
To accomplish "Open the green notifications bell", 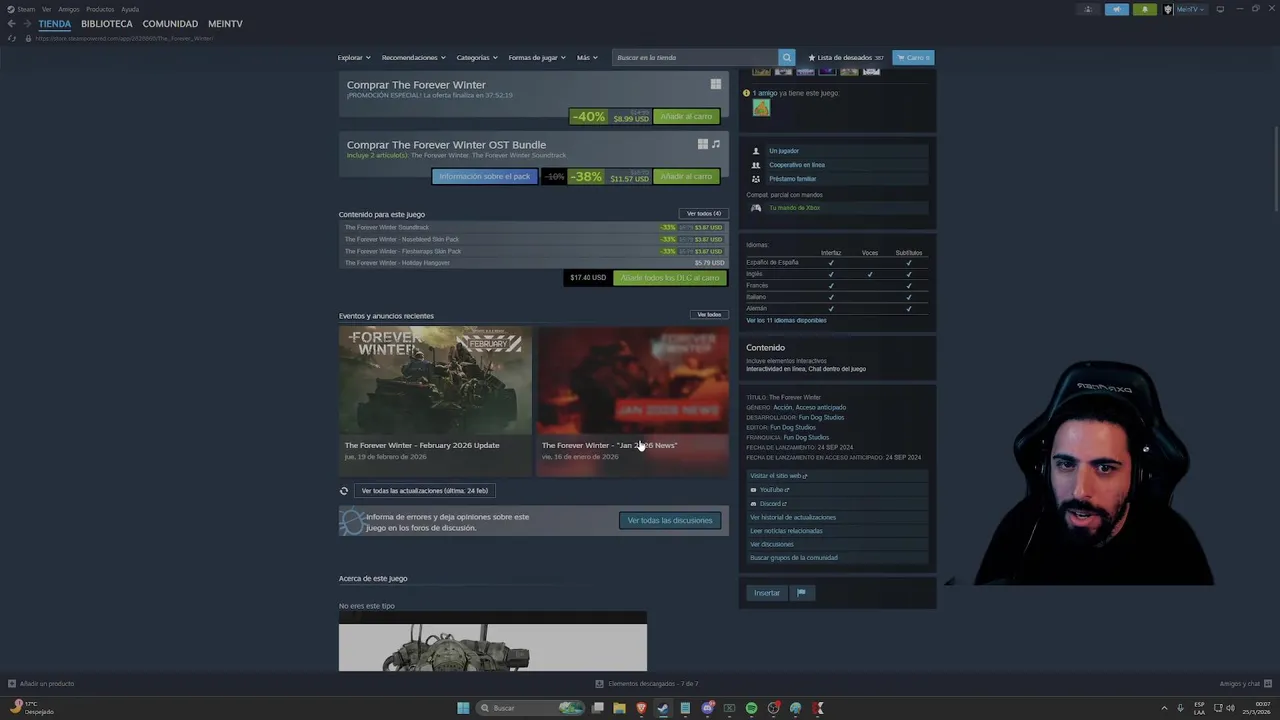I will click(1145, 9).
